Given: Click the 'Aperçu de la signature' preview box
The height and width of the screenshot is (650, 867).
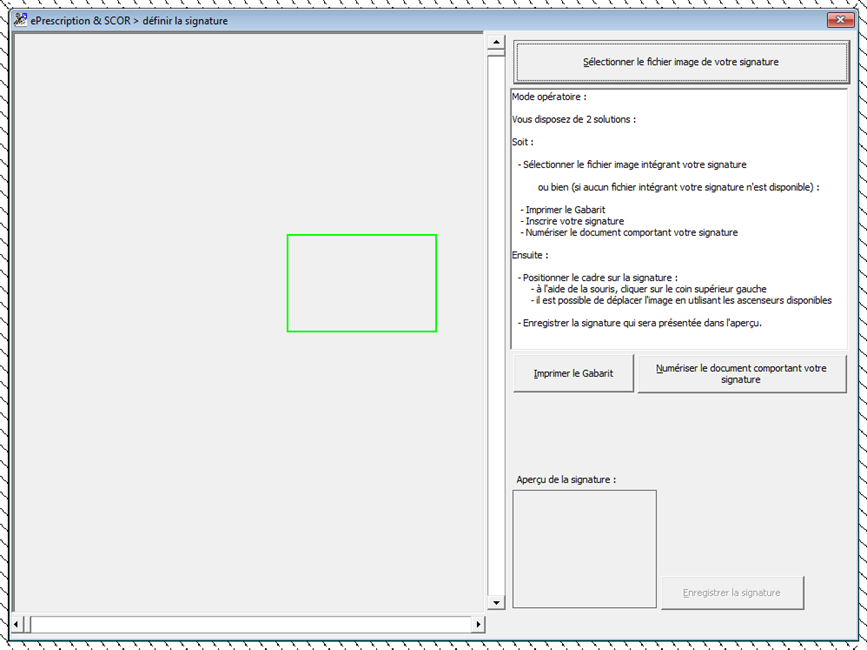Looking at the screenshot, I should coord(584,549).
